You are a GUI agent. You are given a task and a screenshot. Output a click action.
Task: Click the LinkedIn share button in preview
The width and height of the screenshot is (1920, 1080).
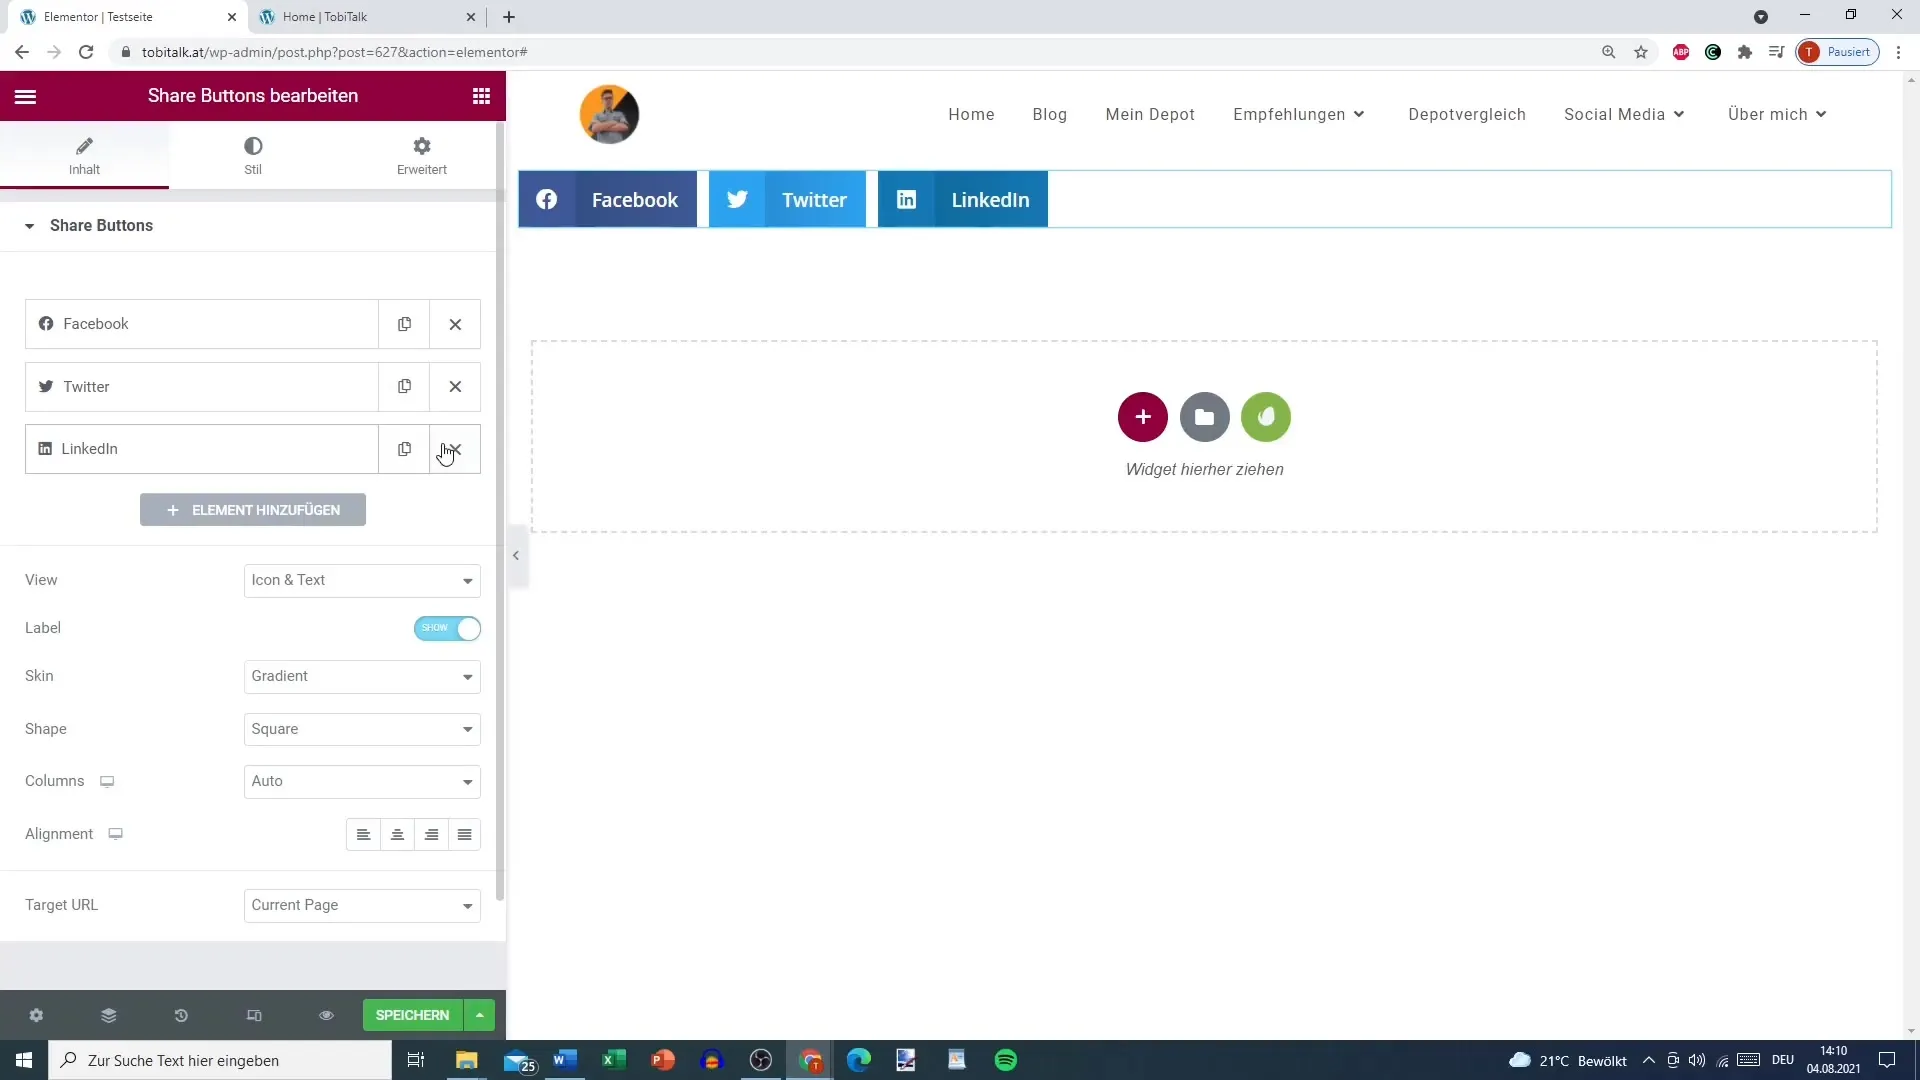[963, 200]
